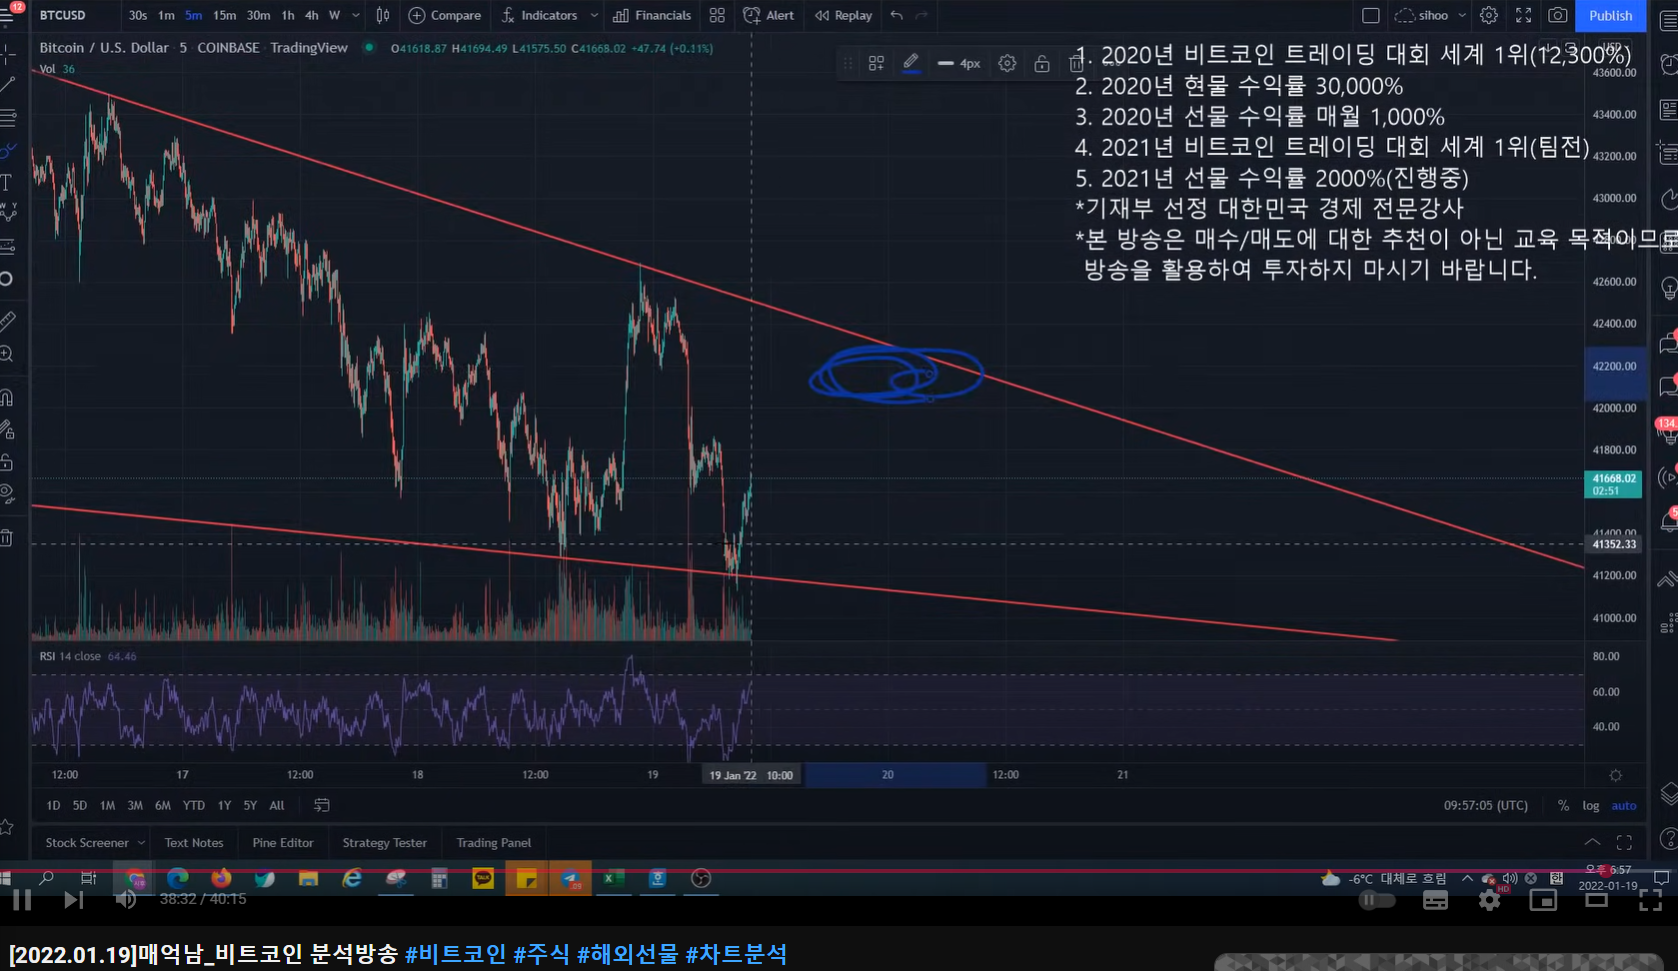Change drawing line color with pencil icon

coord(911,63)
